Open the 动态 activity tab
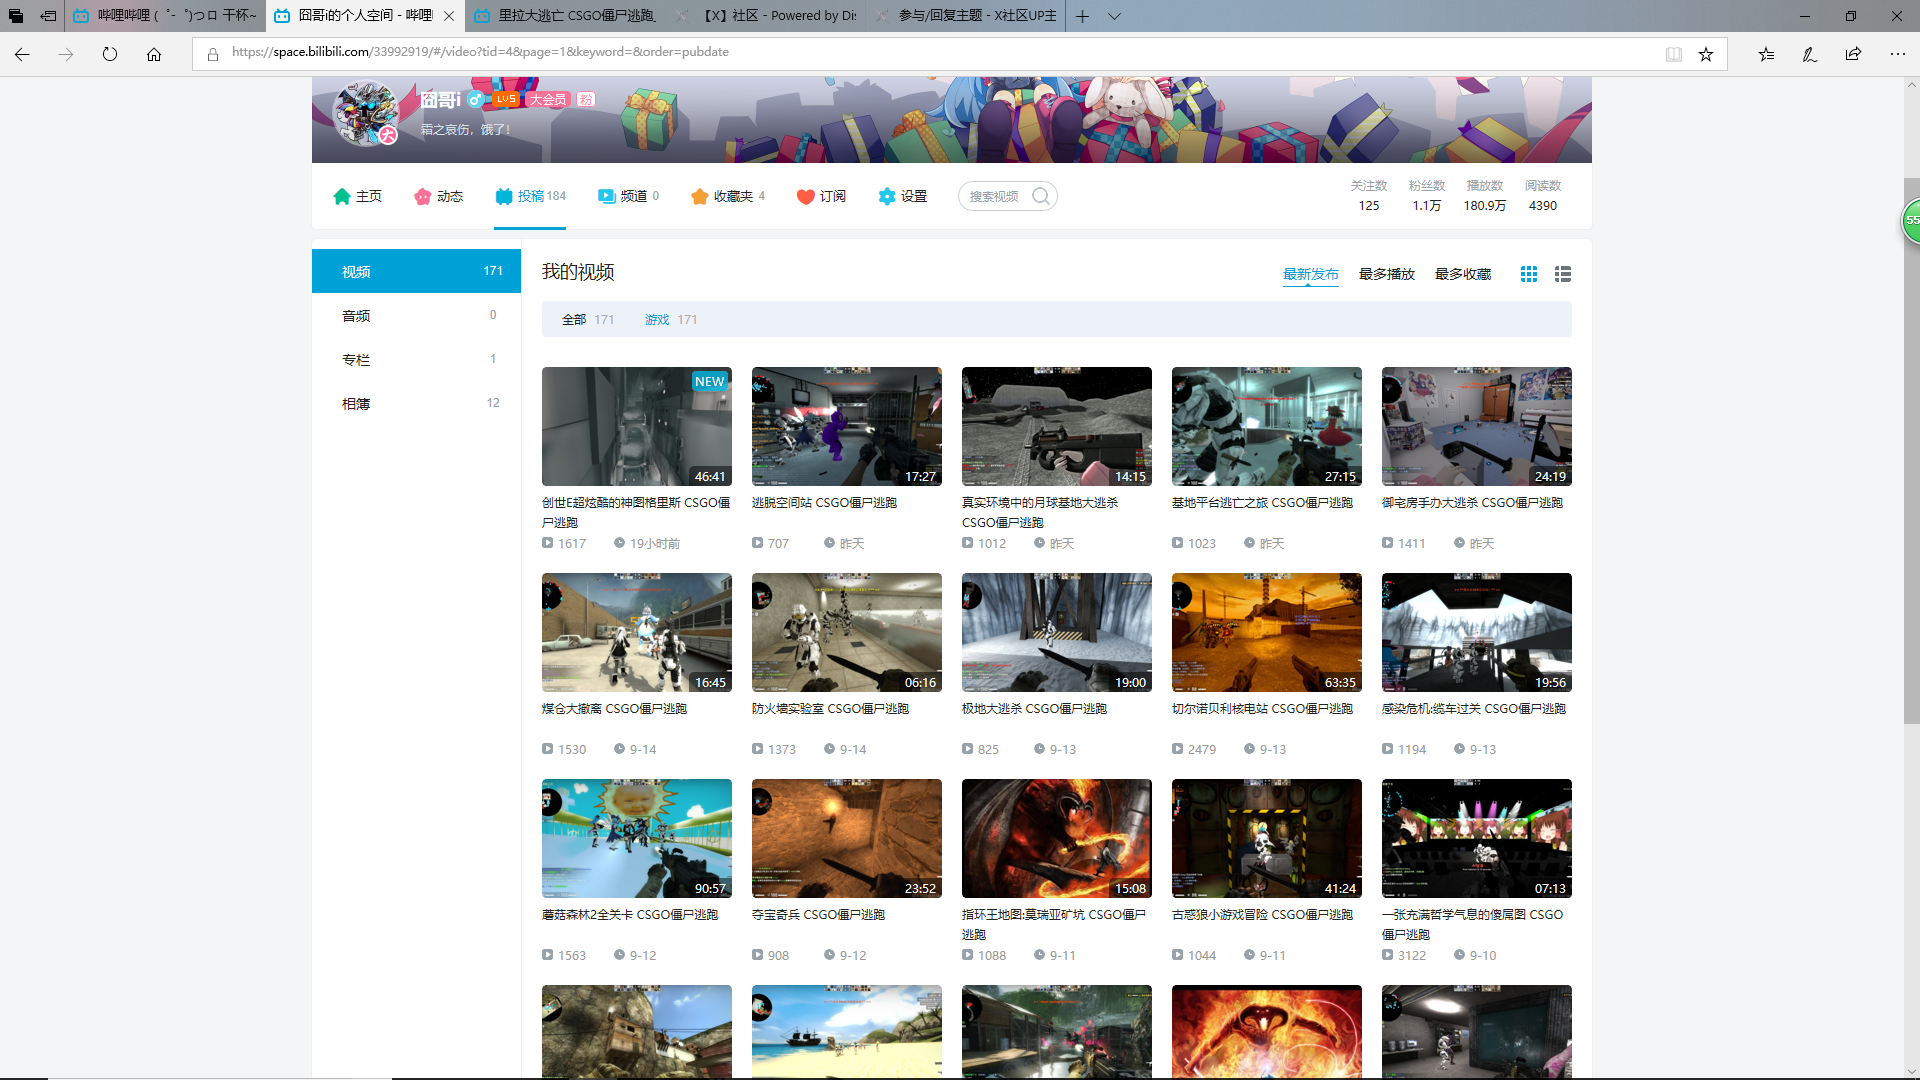This screenshot has height=1080, width=1920. click(439, 196)
